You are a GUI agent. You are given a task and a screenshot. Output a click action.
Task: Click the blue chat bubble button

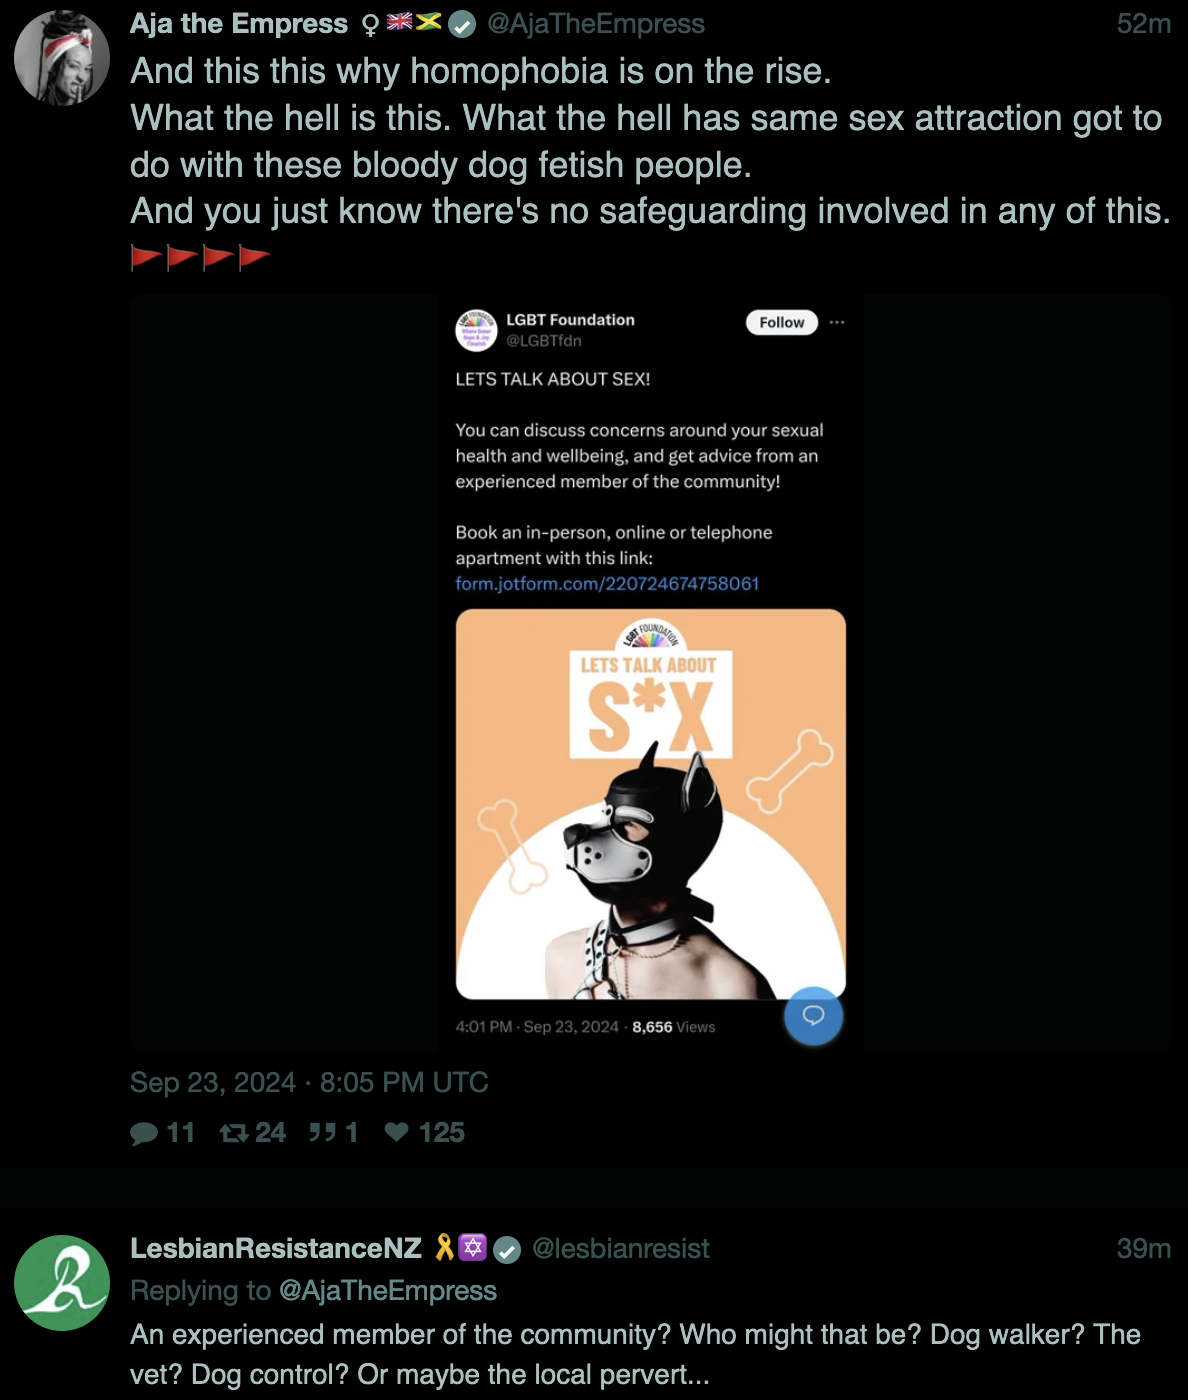click(x=813, y=1016)
